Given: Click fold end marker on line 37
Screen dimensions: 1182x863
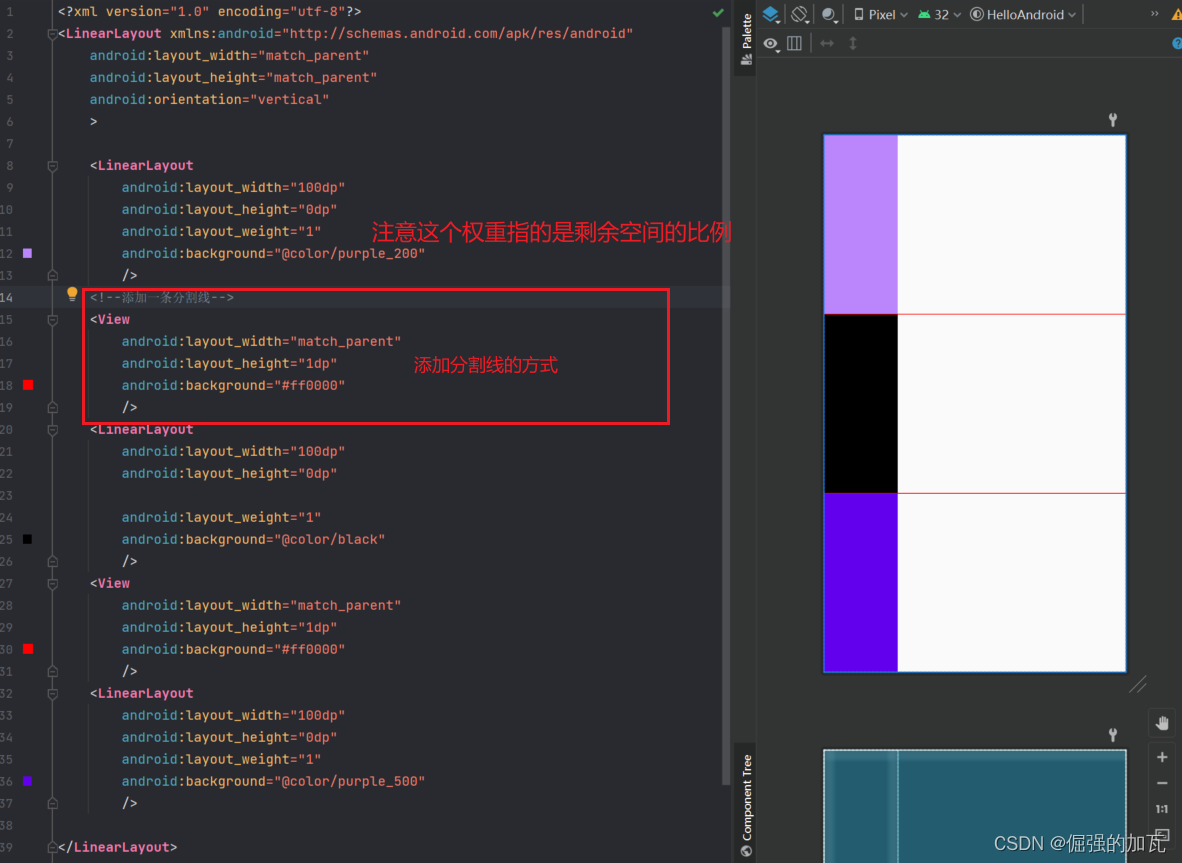Looking at the screenshot, I should 53,803.
